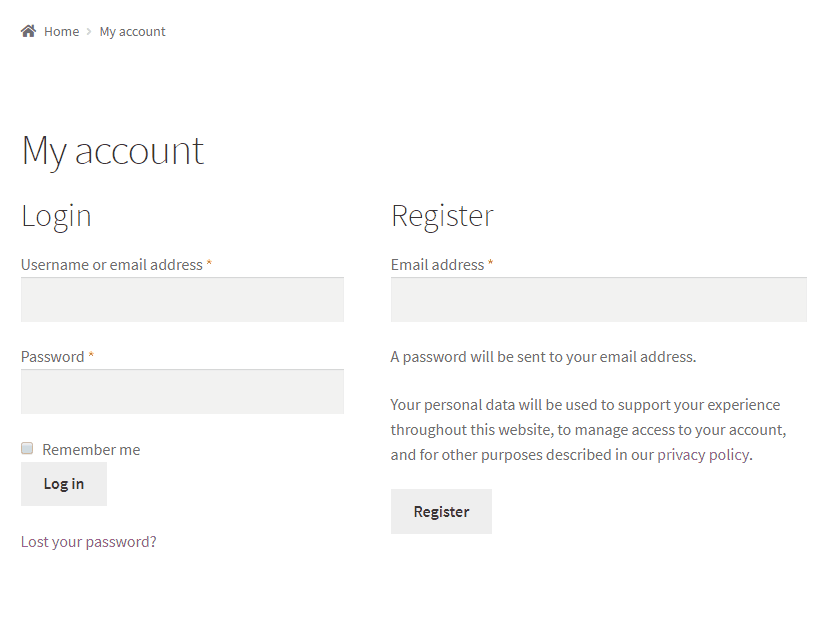The height and width of the screenshot is (620, 832).
Task: Click the My account page title
Action: click(112, 150)
